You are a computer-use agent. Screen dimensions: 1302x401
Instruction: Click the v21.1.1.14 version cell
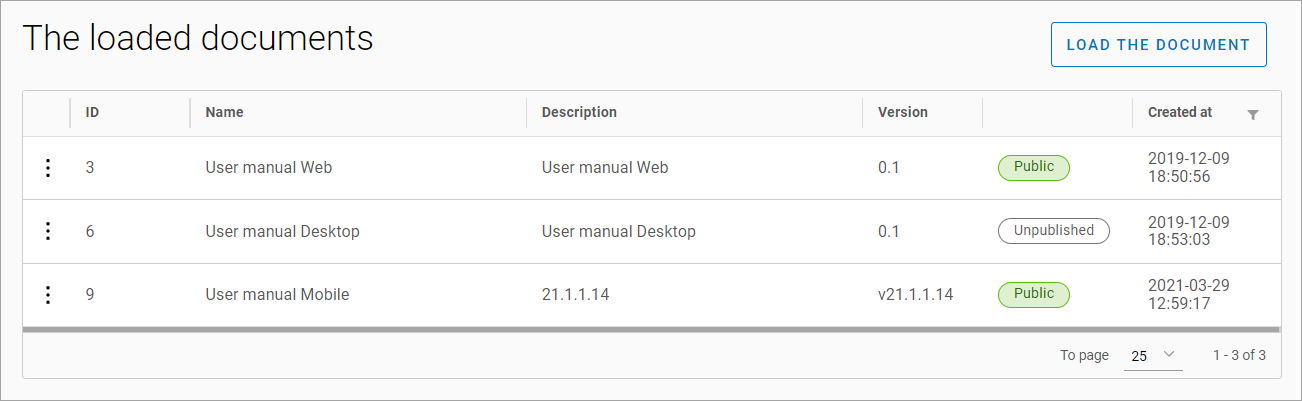pyautogui.click(x=915, y=295)
